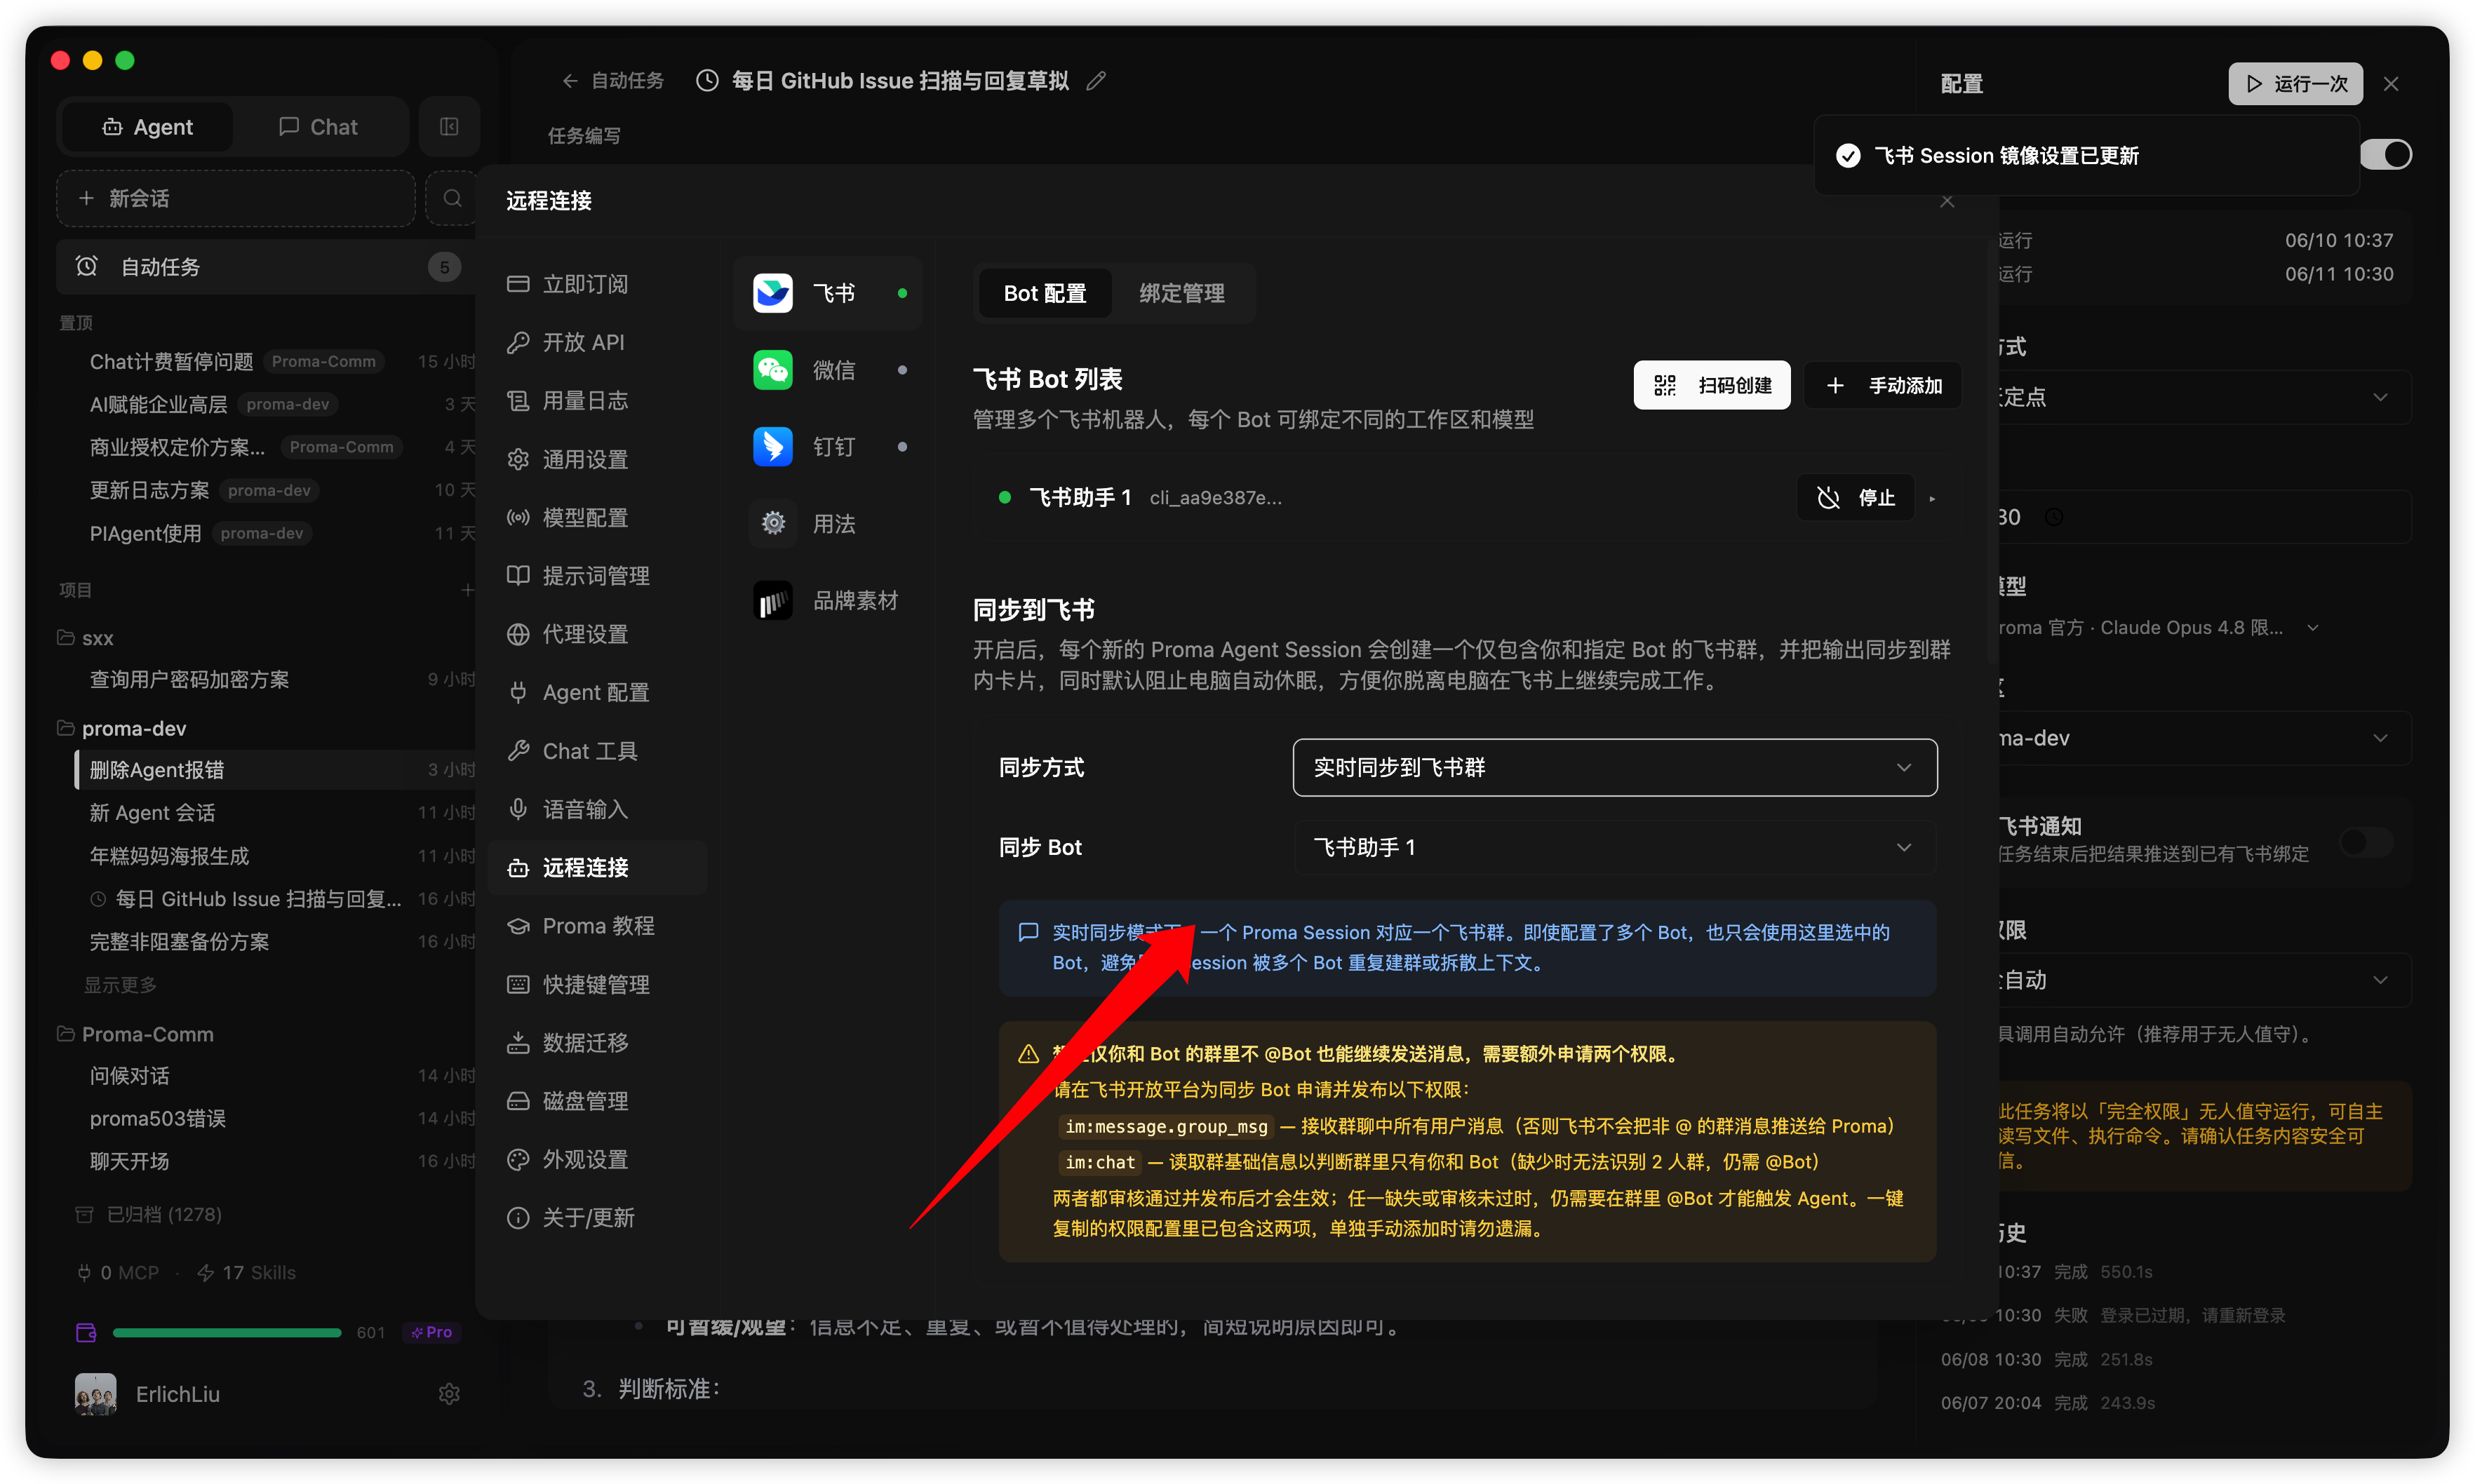Click the green usage progress bar
The image size is (2475, 1484).
(x=227, y=1332)
